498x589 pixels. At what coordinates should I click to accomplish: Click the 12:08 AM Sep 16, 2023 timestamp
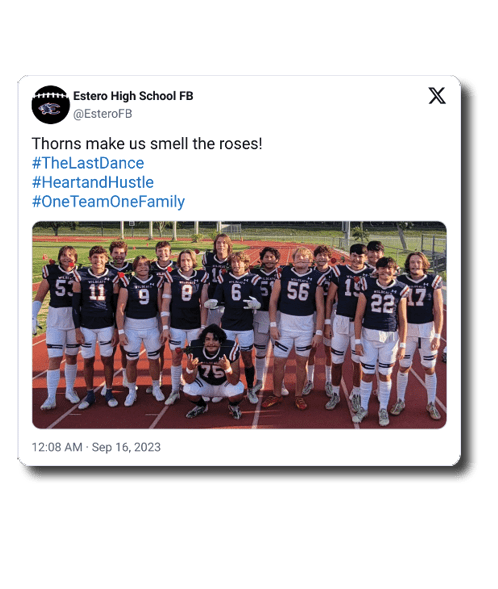[96, 447]
